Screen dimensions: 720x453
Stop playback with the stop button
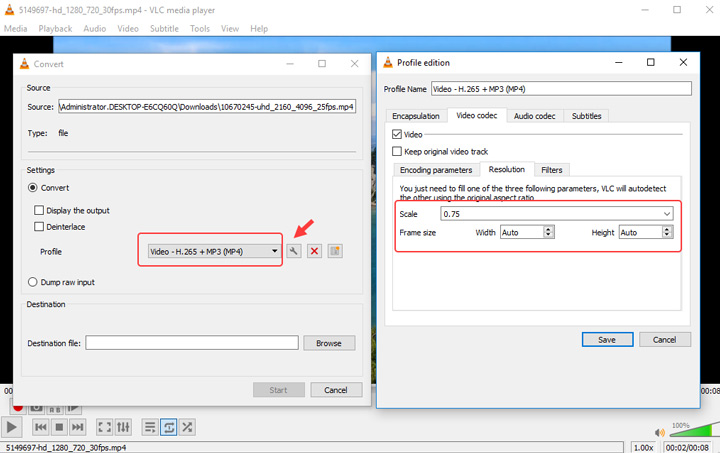pos(59,427)
